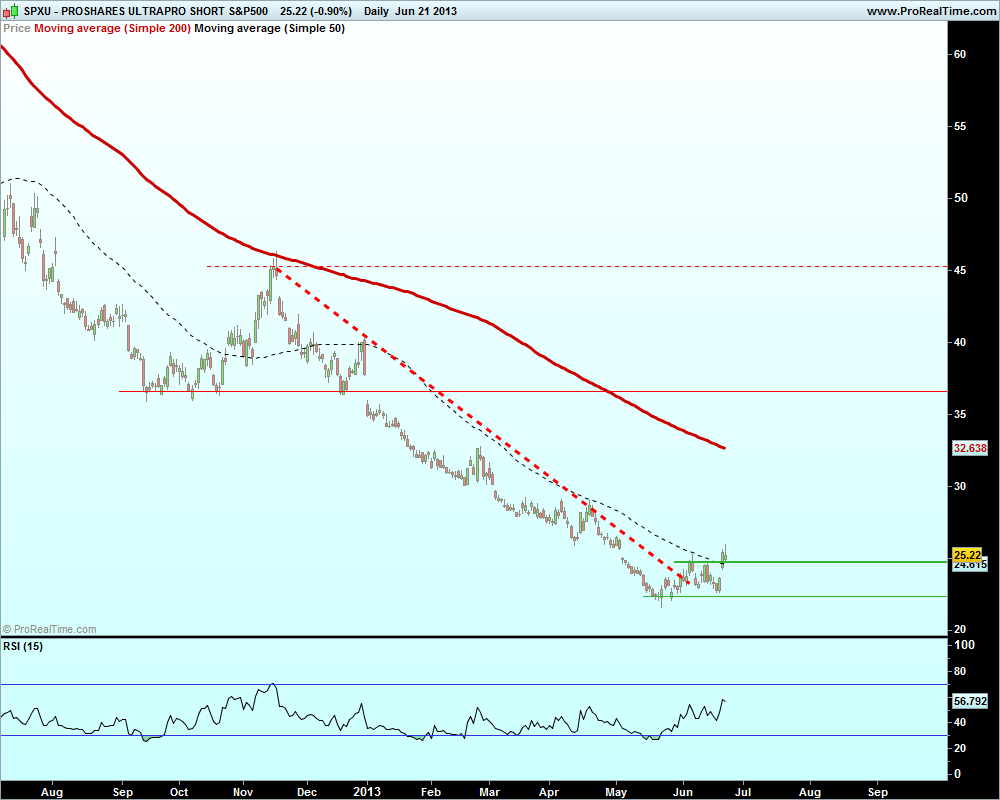
Task: Click the 2013 label on time axis
Action: tap(367, 792)
